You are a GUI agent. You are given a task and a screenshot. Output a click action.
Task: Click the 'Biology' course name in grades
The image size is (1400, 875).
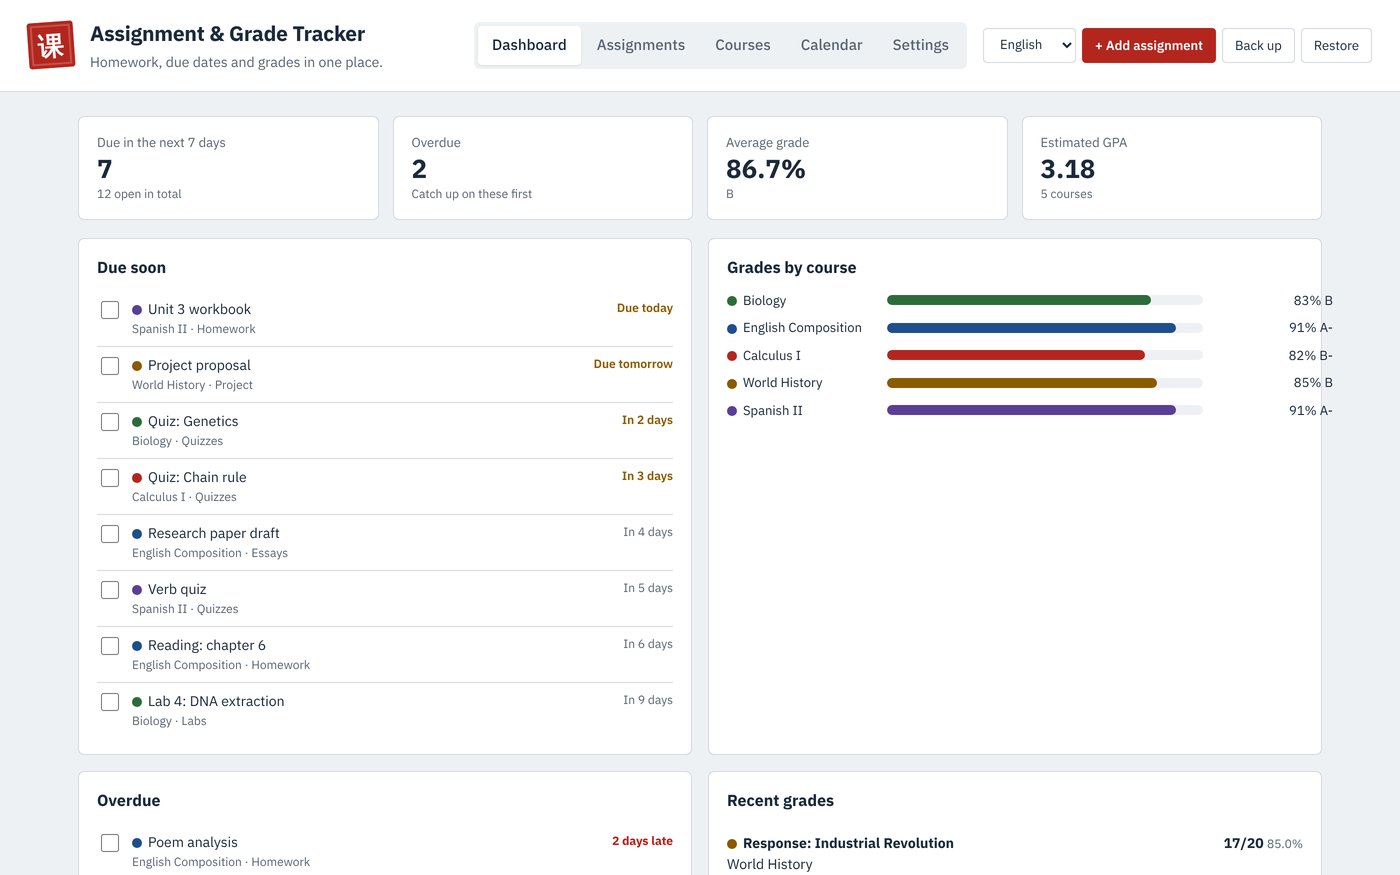point(764,300)
